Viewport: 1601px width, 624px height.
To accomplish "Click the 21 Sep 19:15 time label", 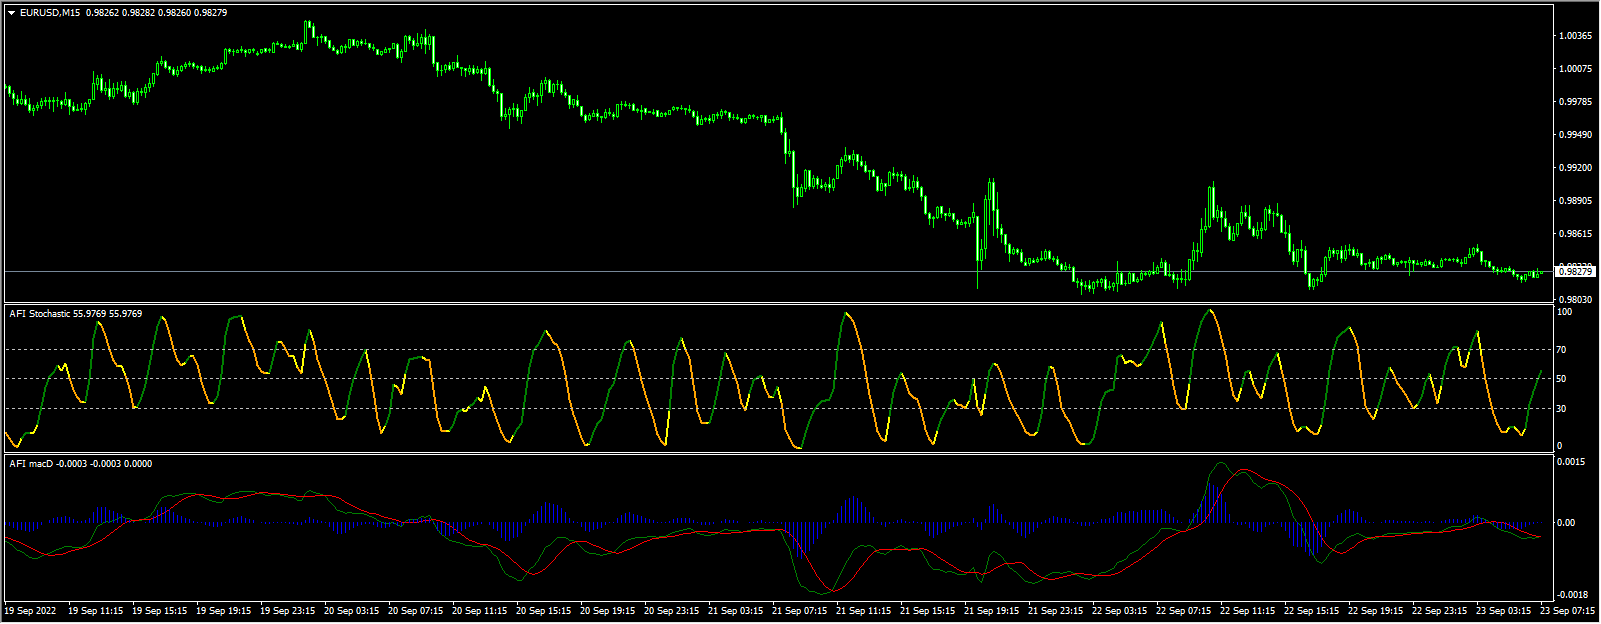I will [x=993, y=610].
